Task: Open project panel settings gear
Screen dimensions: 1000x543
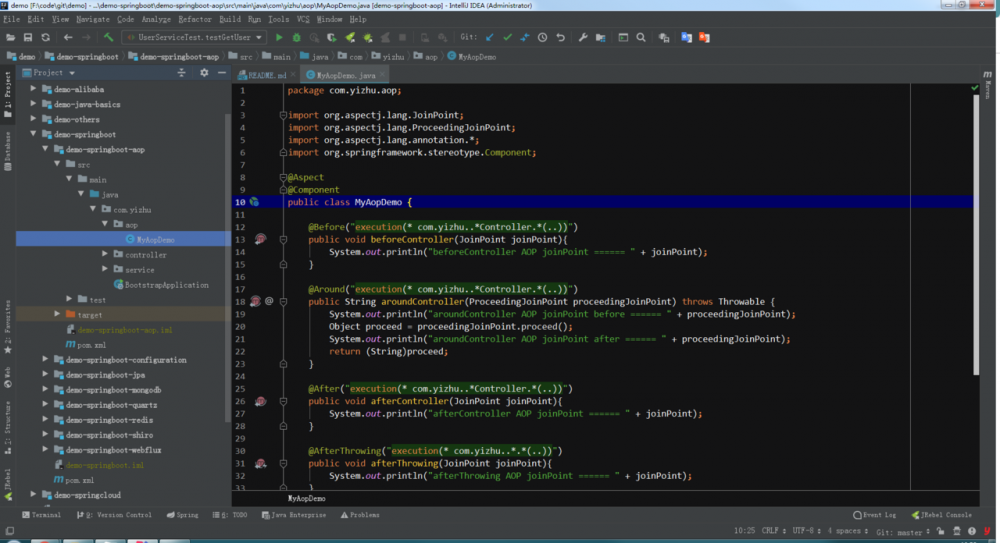Action: tap(204, 73)
